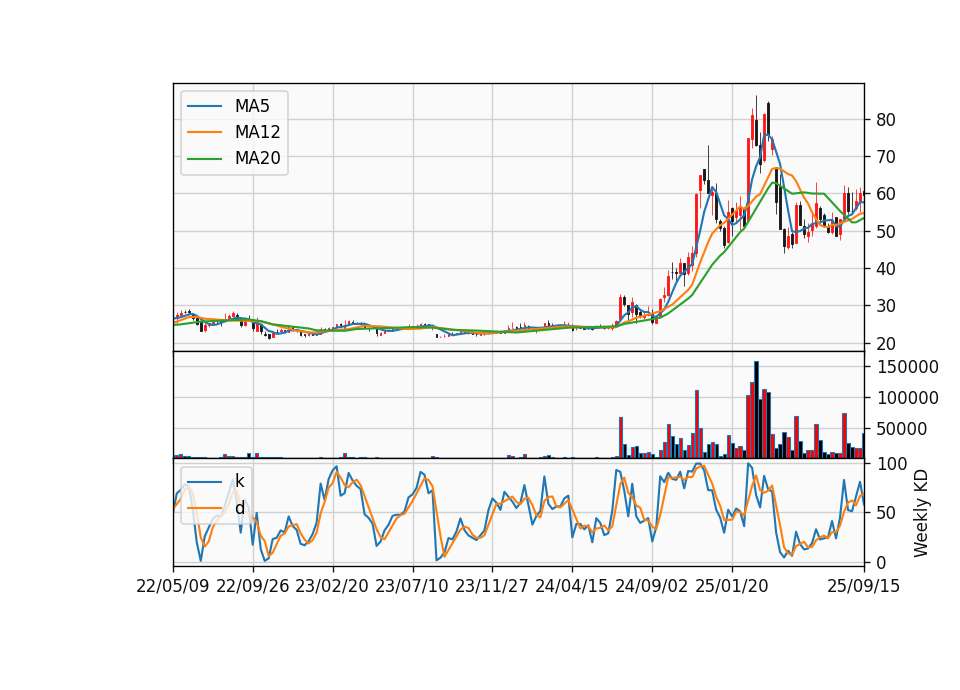
Task: Click the blue MA5 line sample in legend
Action: click(204, 106)
